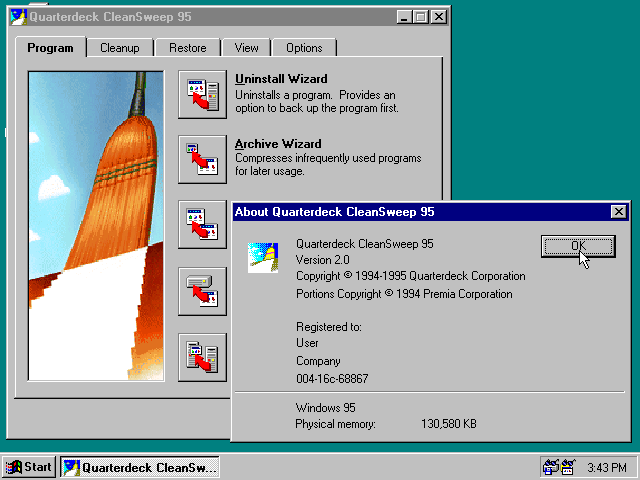The image size is (640, 480).
Task: Click the 'User' registration text
Action: pos(307,343)
